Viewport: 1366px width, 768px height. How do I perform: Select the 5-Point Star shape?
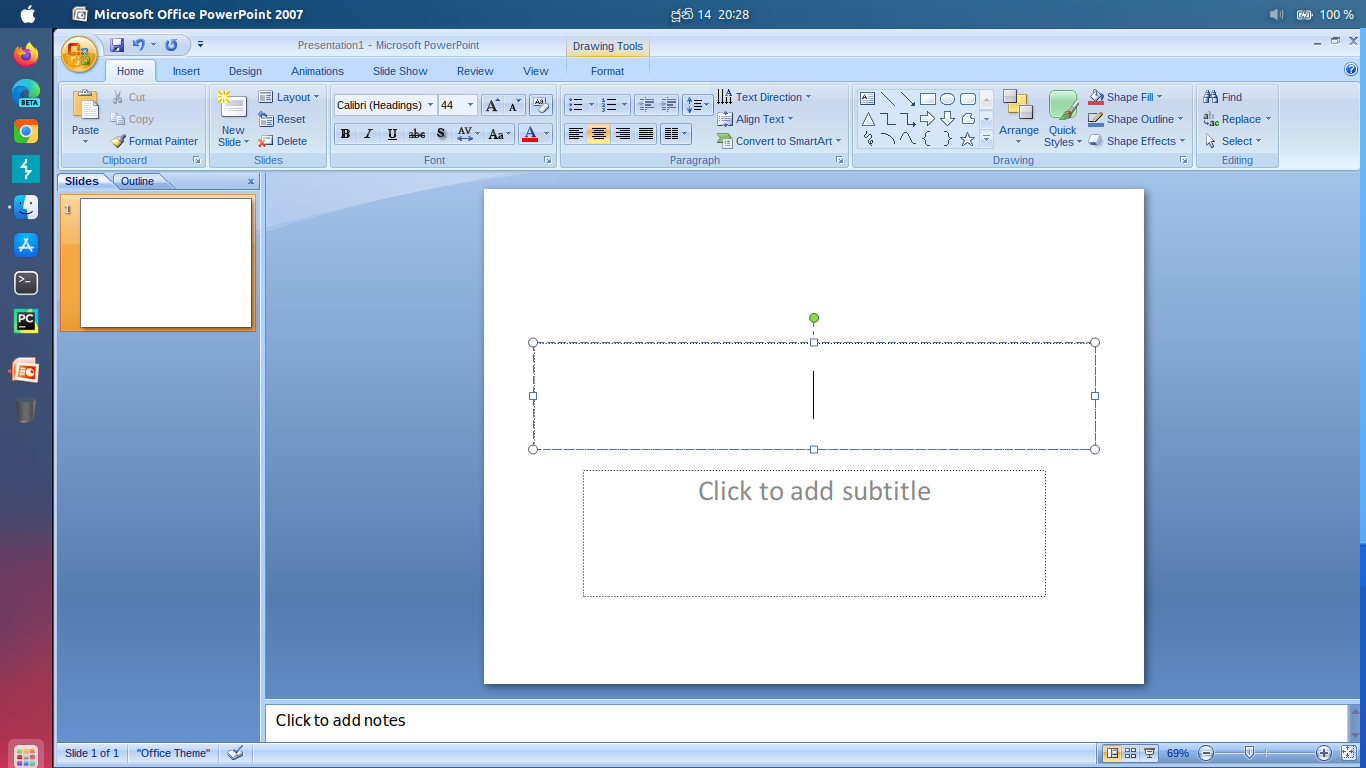[x=967, y=139]
